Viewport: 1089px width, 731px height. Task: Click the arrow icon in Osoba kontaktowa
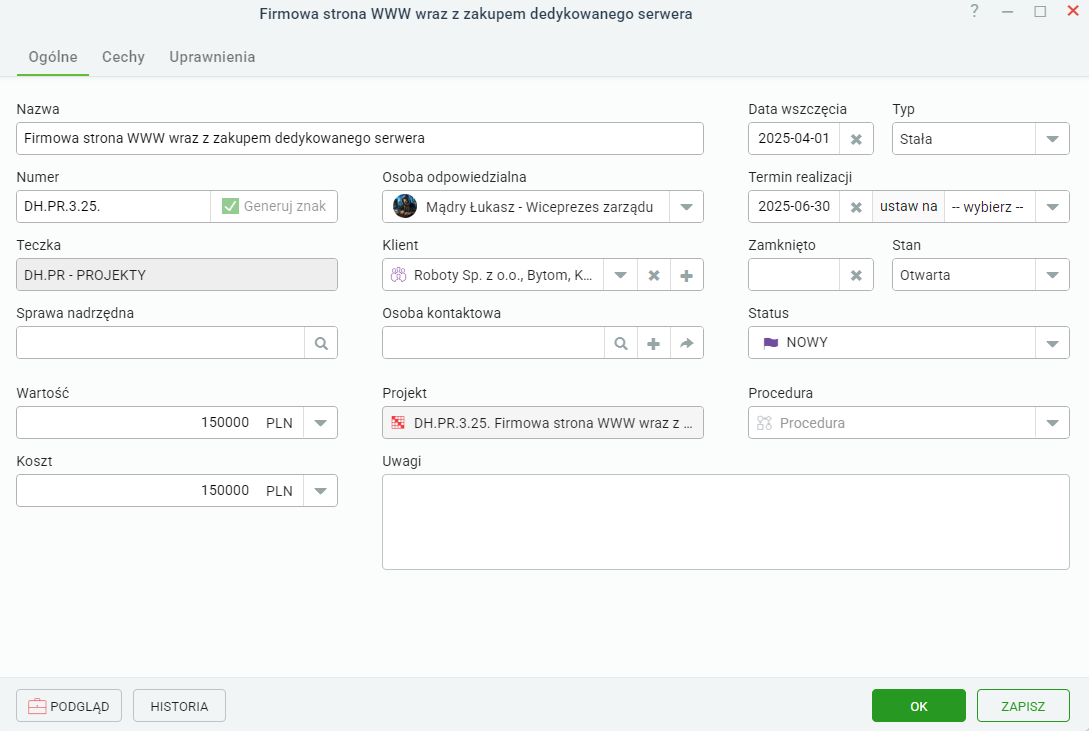coord(687,343)
